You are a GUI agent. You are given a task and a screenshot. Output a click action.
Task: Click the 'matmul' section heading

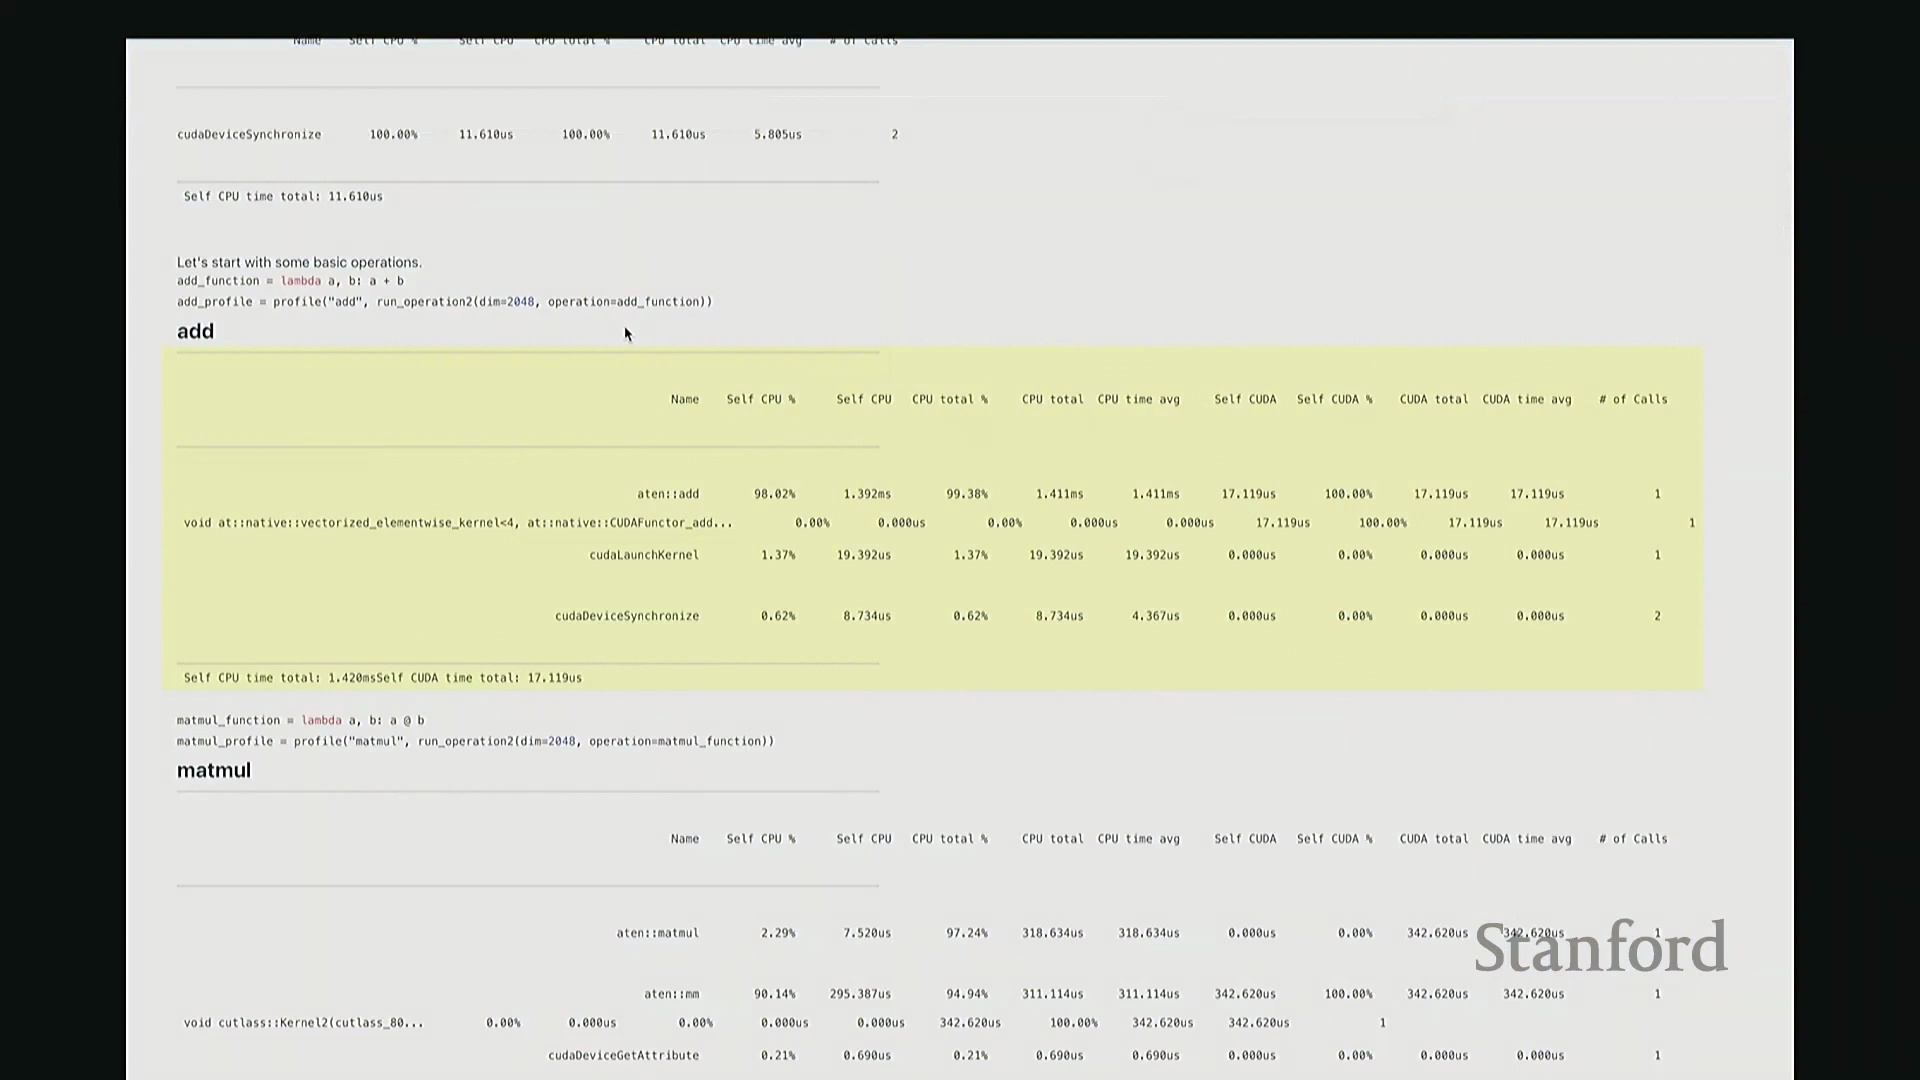(213, 771)
